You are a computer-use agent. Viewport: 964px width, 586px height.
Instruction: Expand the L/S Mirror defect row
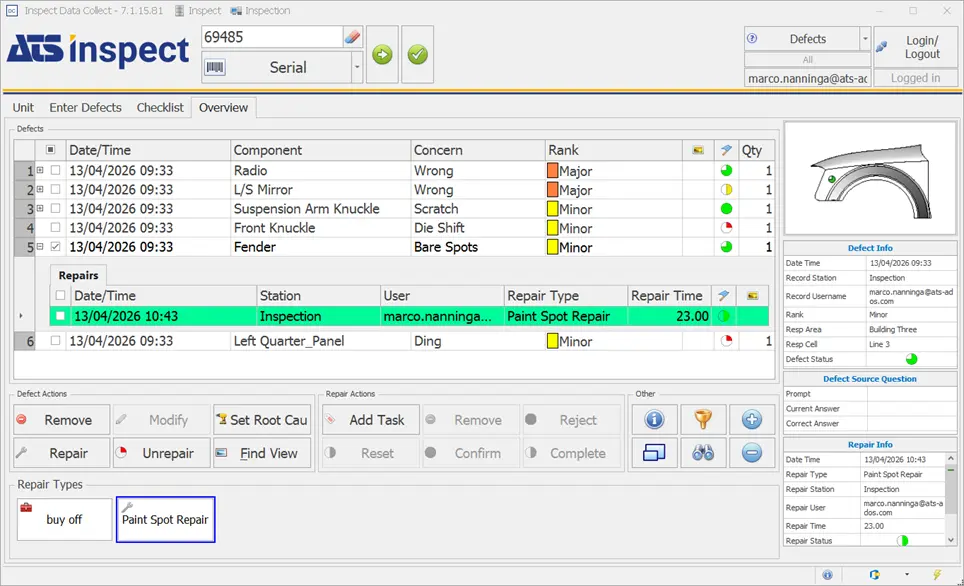click(x=40, y=189)
